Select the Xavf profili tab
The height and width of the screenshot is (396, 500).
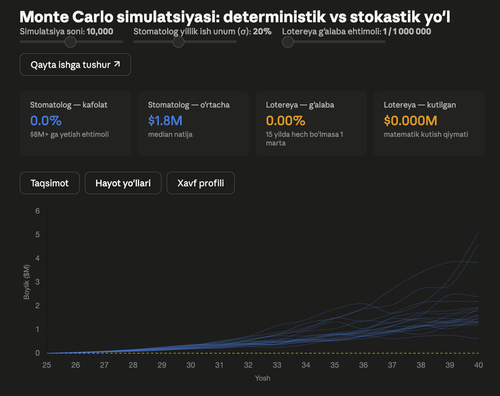(x=201, y=183)
